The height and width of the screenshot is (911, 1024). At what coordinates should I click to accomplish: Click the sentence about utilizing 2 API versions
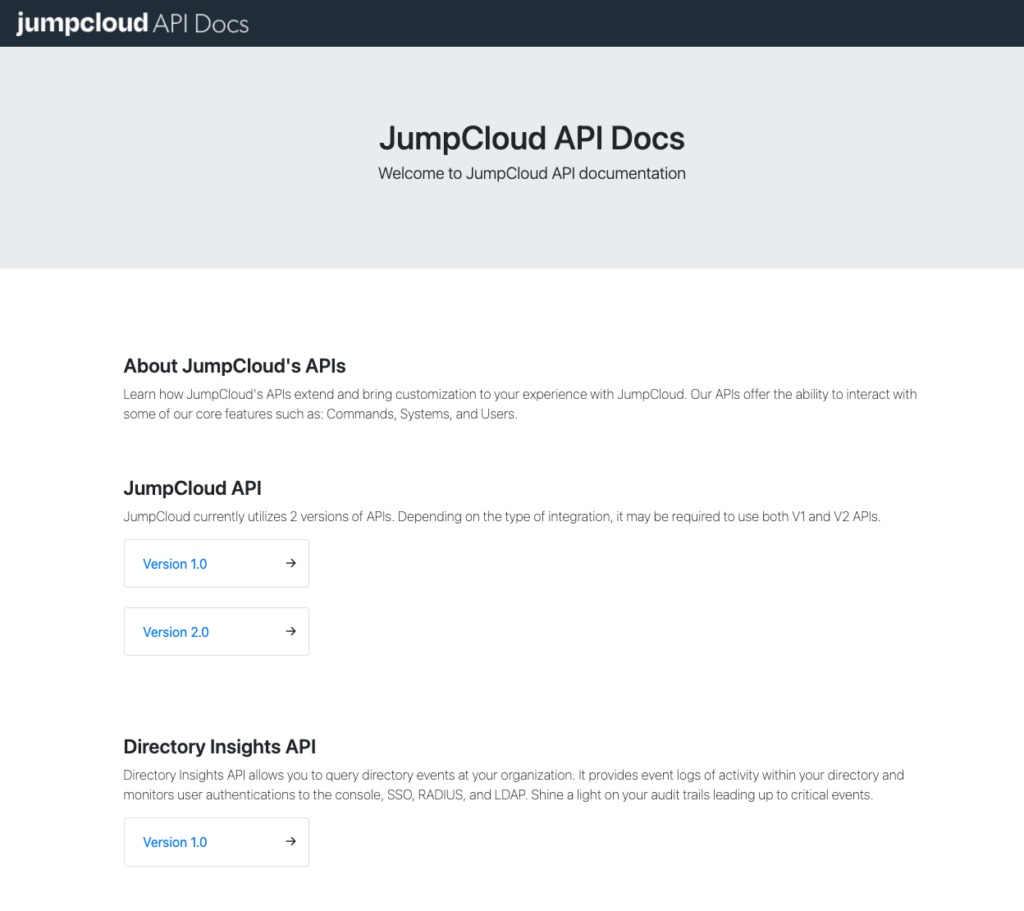tap(501, 517)
